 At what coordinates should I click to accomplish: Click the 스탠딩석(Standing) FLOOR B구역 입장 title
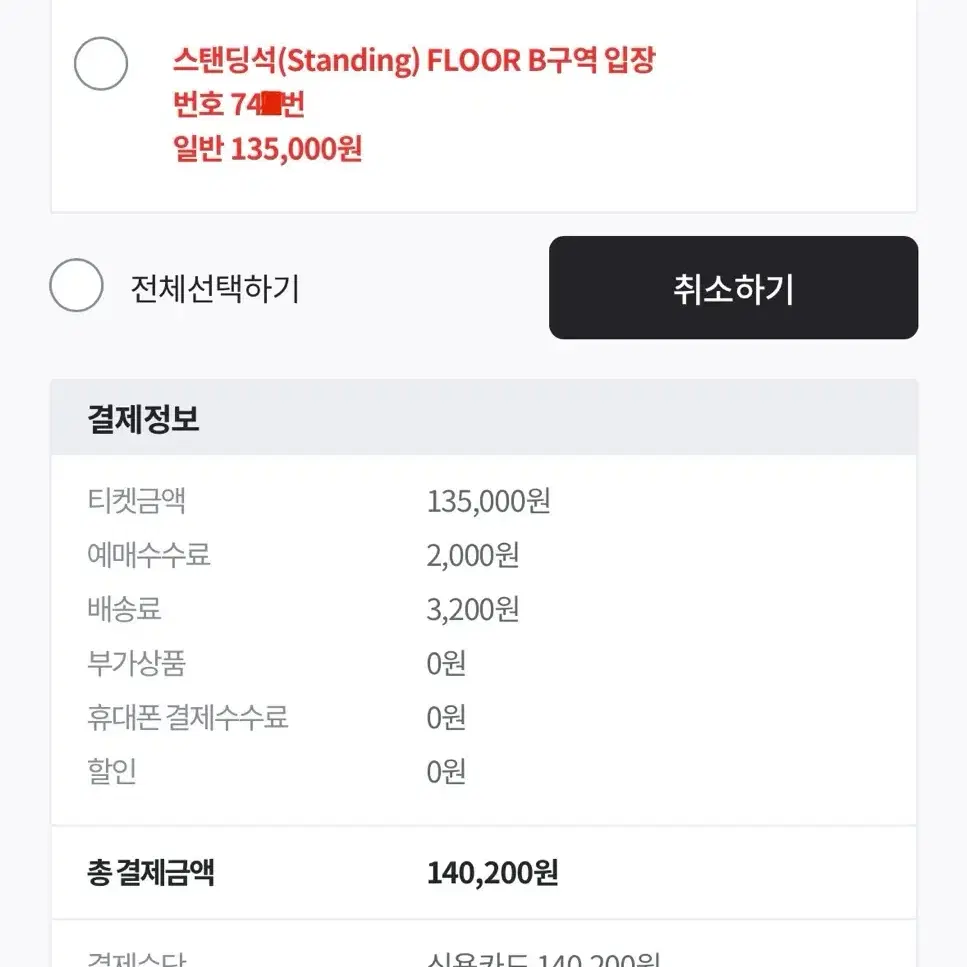coord(414,60)
